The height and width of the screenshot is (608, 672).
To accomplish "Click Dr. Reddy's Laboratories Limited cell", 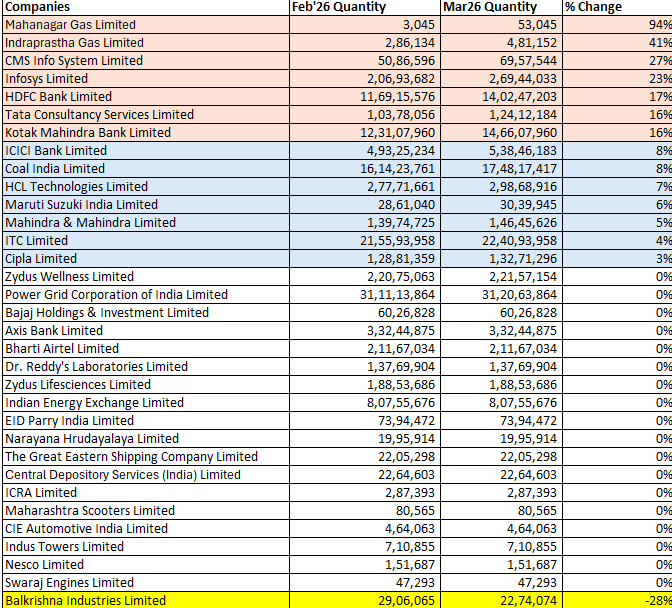I will [146, 367].
